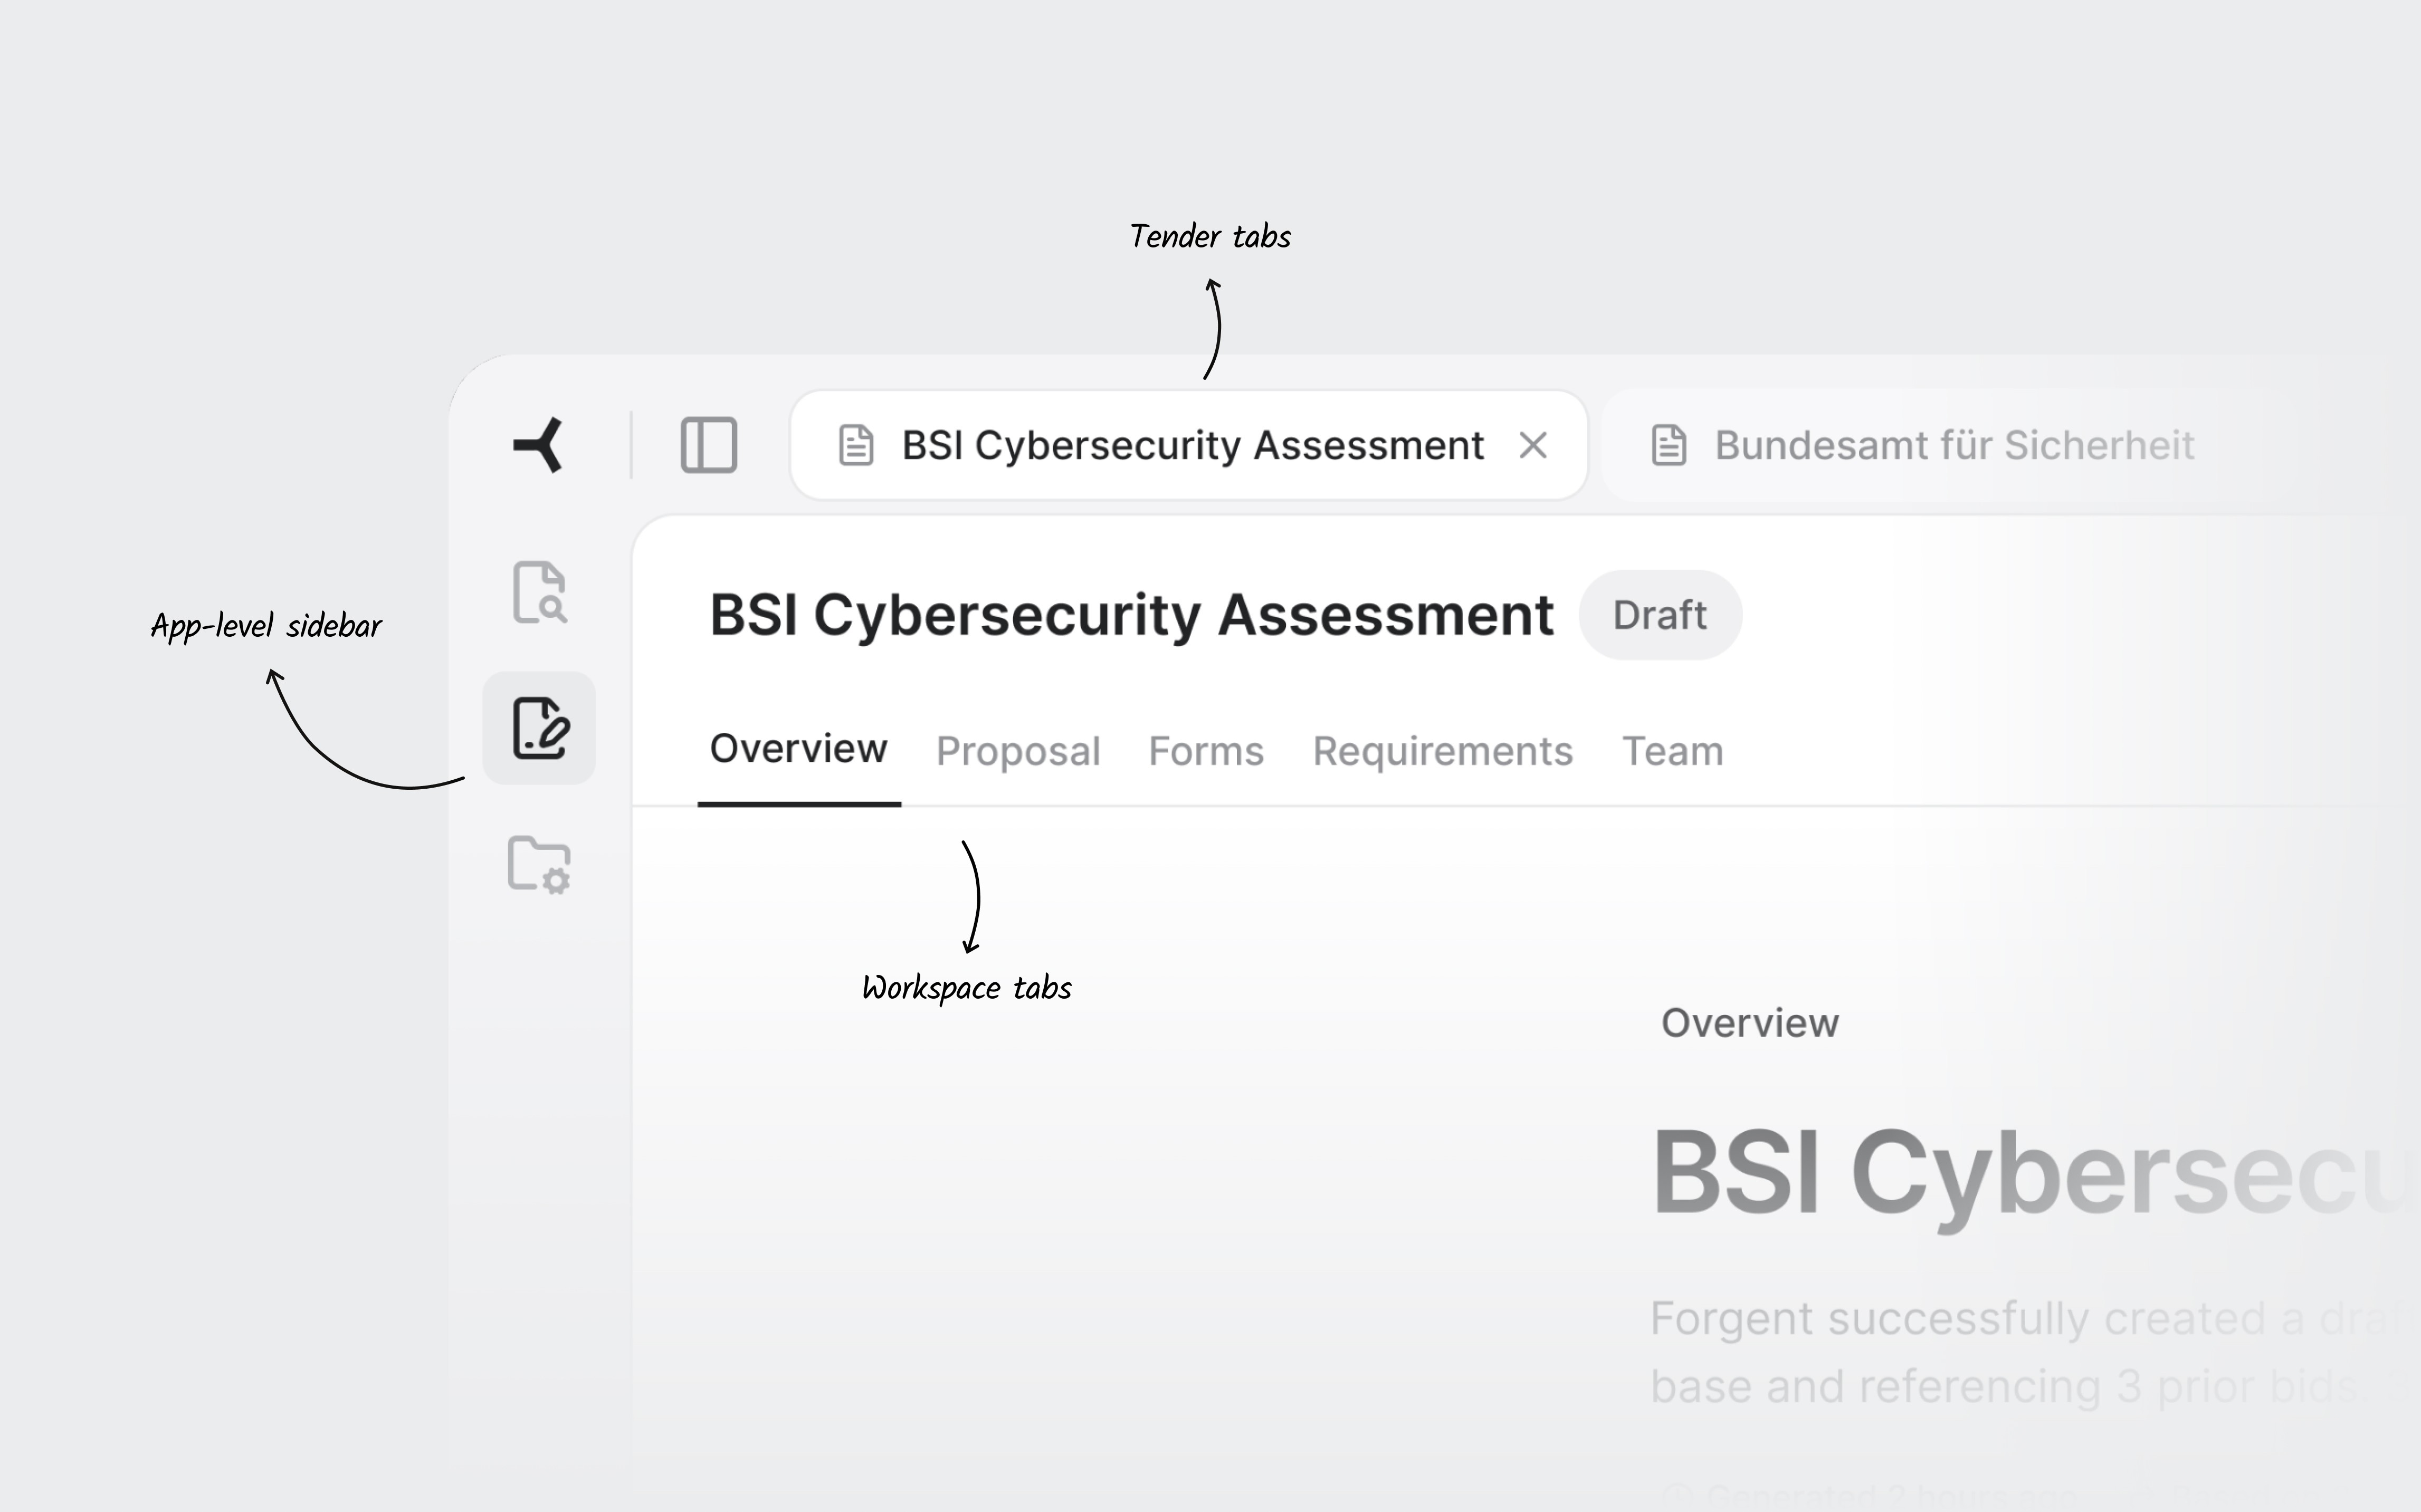2421x1512 pixels.
Task: Click the small Overview section label
Action: click(1750, 1023)
